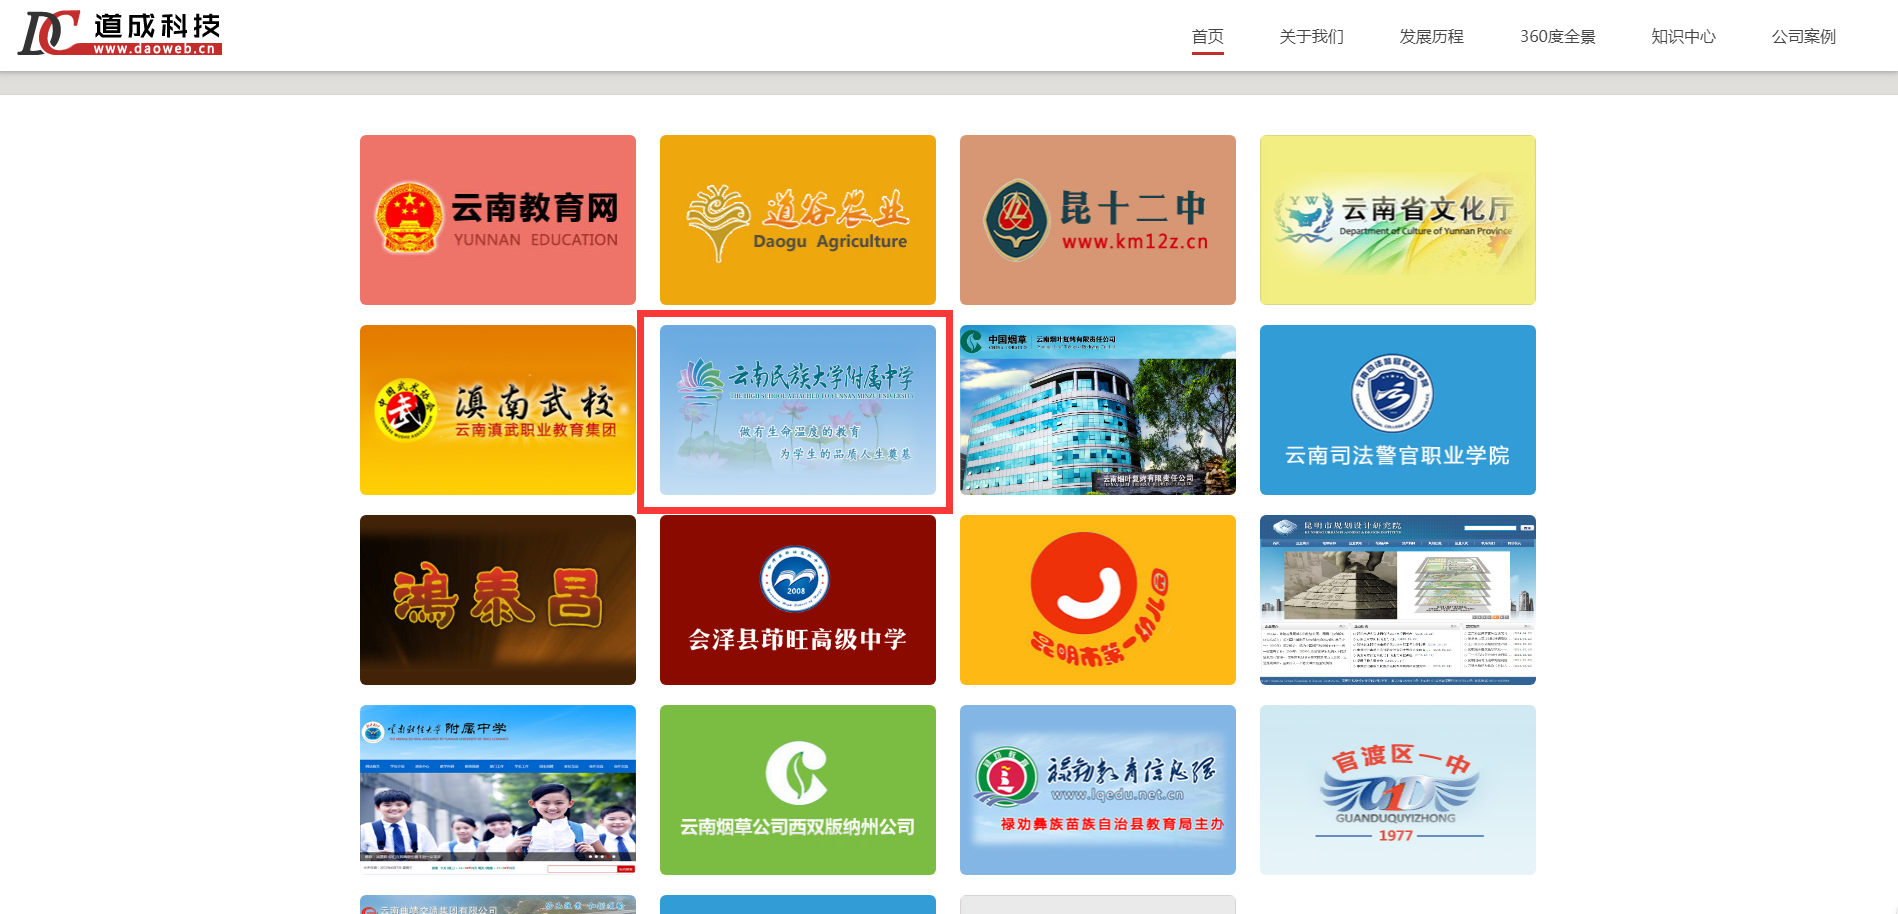
Task: Go to 公司案例 section
Action: [1803, 37]
